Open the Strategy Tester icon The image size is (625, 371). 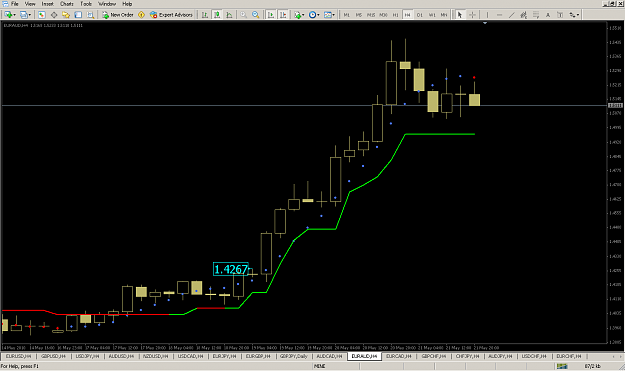[x=90, y=15]
